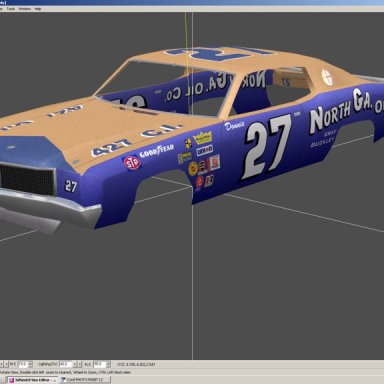This screenshot has width=384, height=384.
Task: Switch to the Corel PHOTO-PAINT taskbar button
Action: [85, 380]
